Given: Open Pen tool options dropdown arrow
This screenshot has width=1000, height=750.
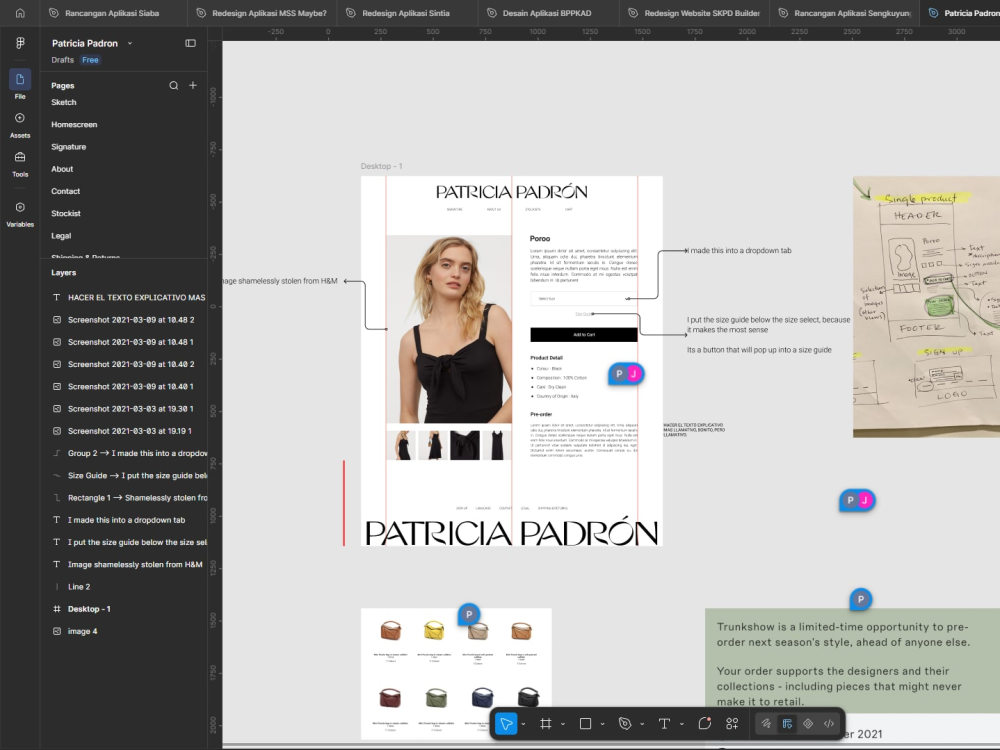Looking at the screenshot, I should [x=642, y=724].
